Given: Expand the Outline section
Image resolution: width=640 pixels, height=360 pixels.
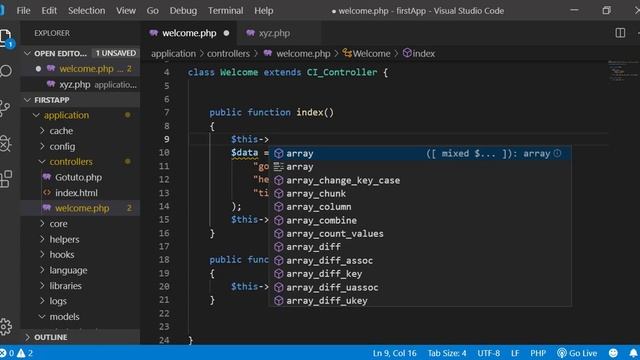Looking at the screenshot, I should click(x=80, y=337).
